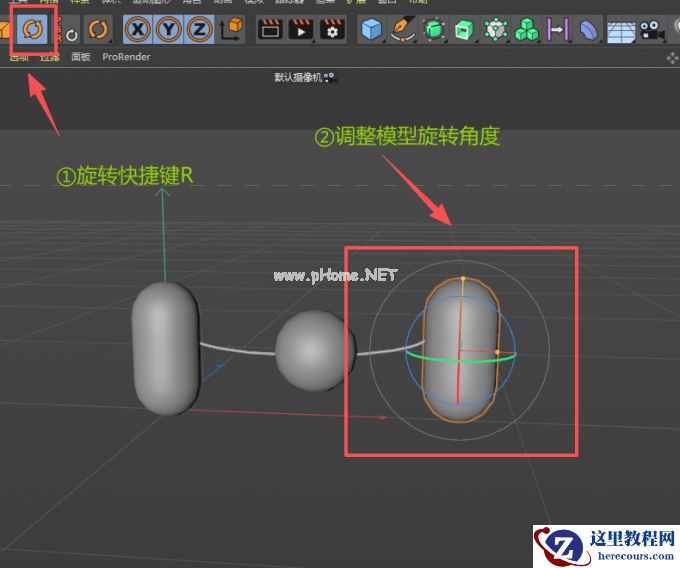Open the 面板 viewport menu
The height and width of the screenshot is (568, 680).
coord(81,57)
